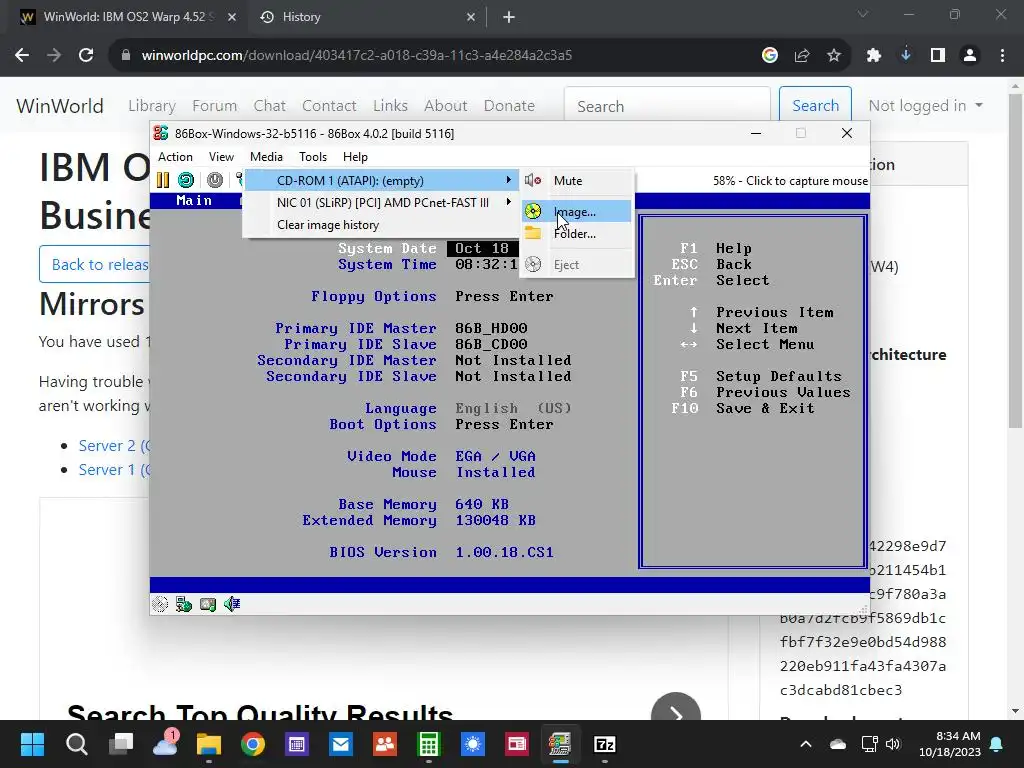Click the WinWorld Search button
The width and height of the screenshot is (1024, 768).
pos(815,106)
